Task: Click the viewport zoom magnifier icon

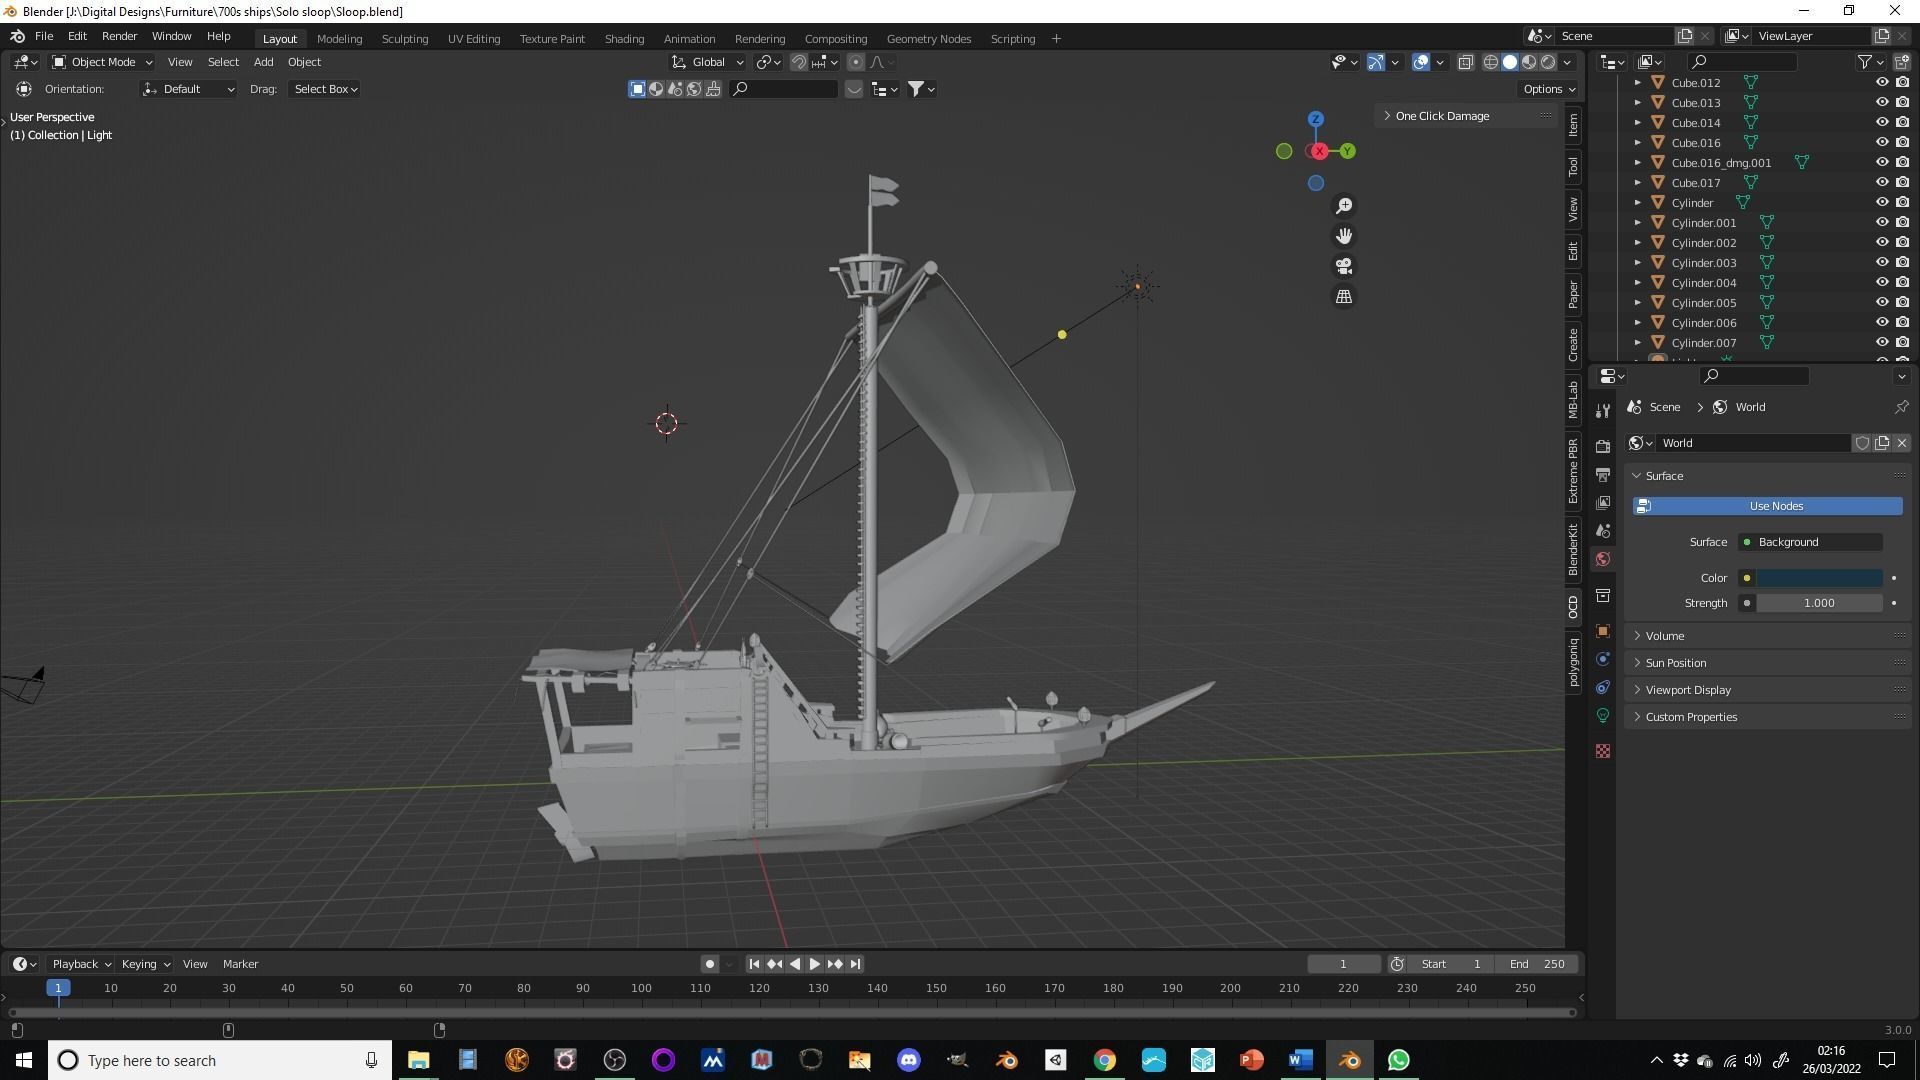Action: tap(1344, 205)
